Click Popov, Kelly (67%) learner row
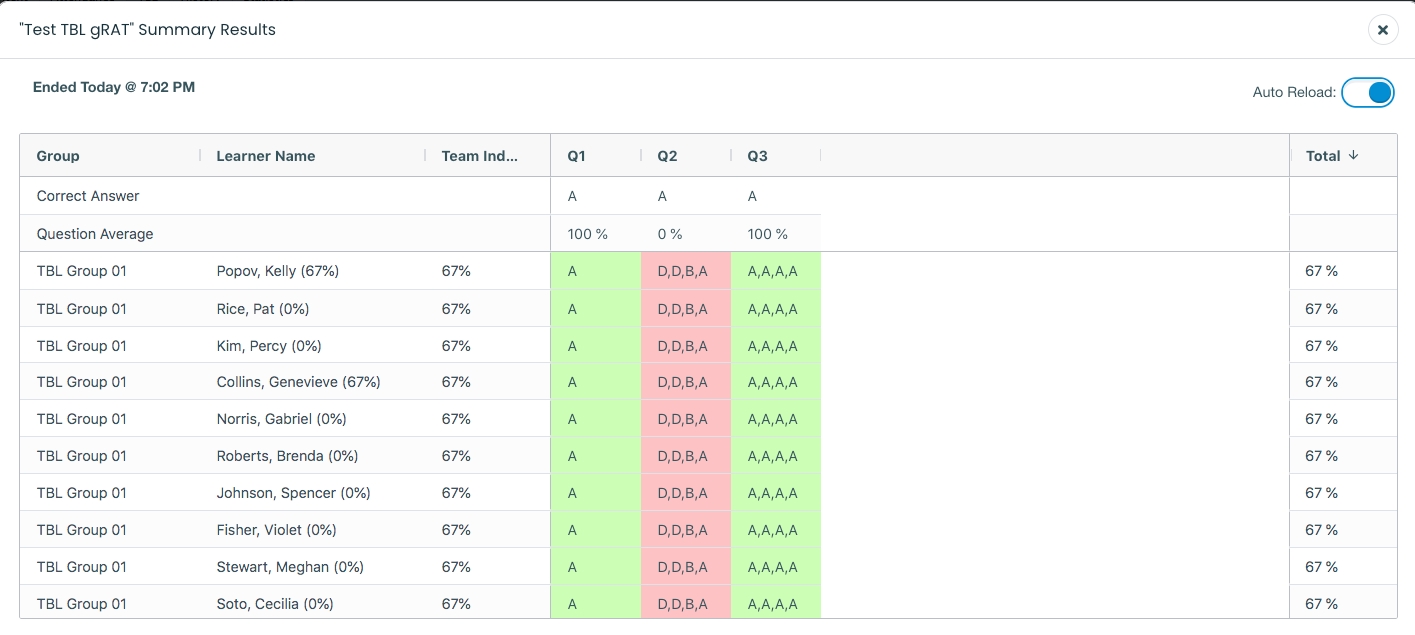The width and height of the screenshot is (1415, 635). point(277,271)
